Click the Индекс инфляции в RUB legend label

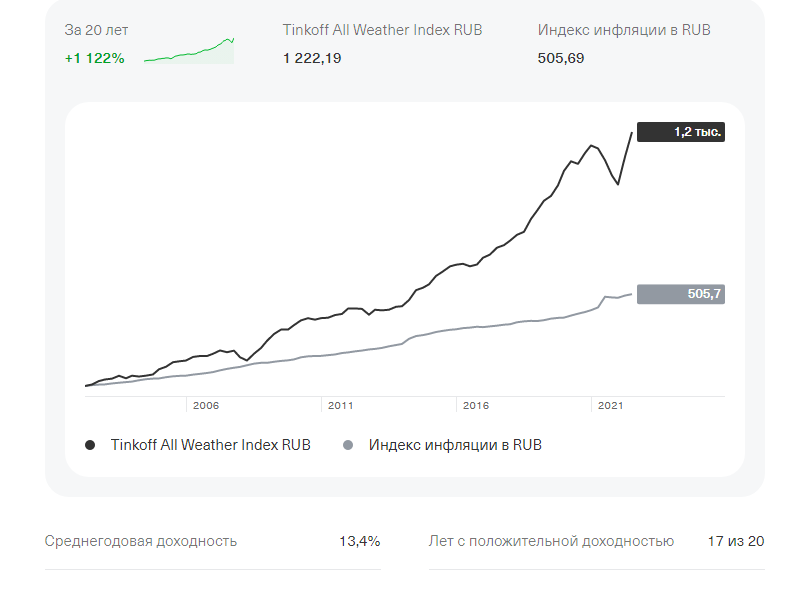(x=455, y=445)
